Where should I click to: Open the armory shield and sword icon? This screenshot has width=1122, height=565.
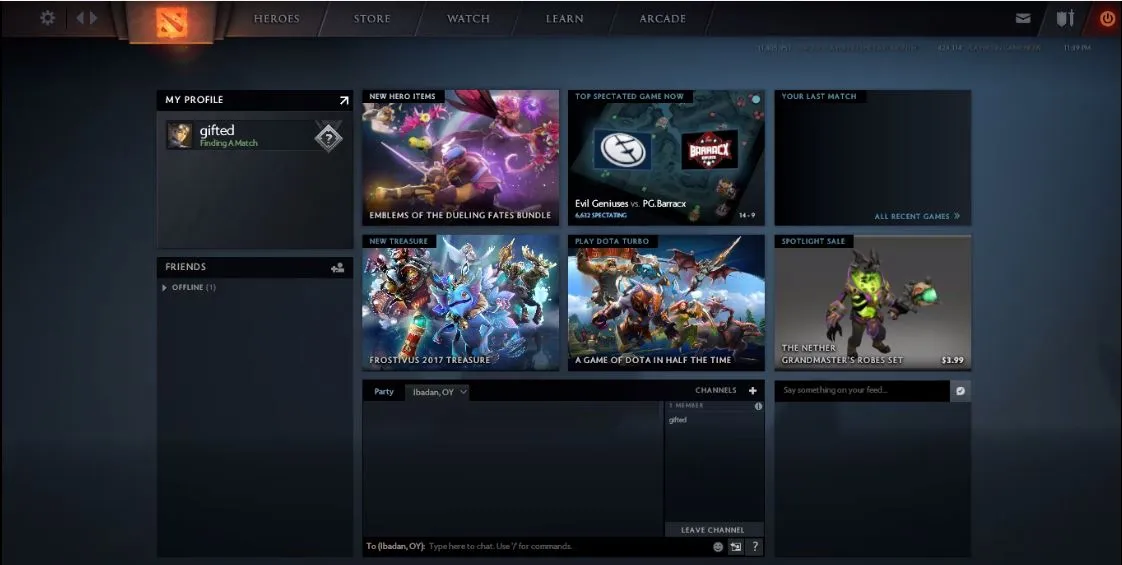pos(1065,19)
